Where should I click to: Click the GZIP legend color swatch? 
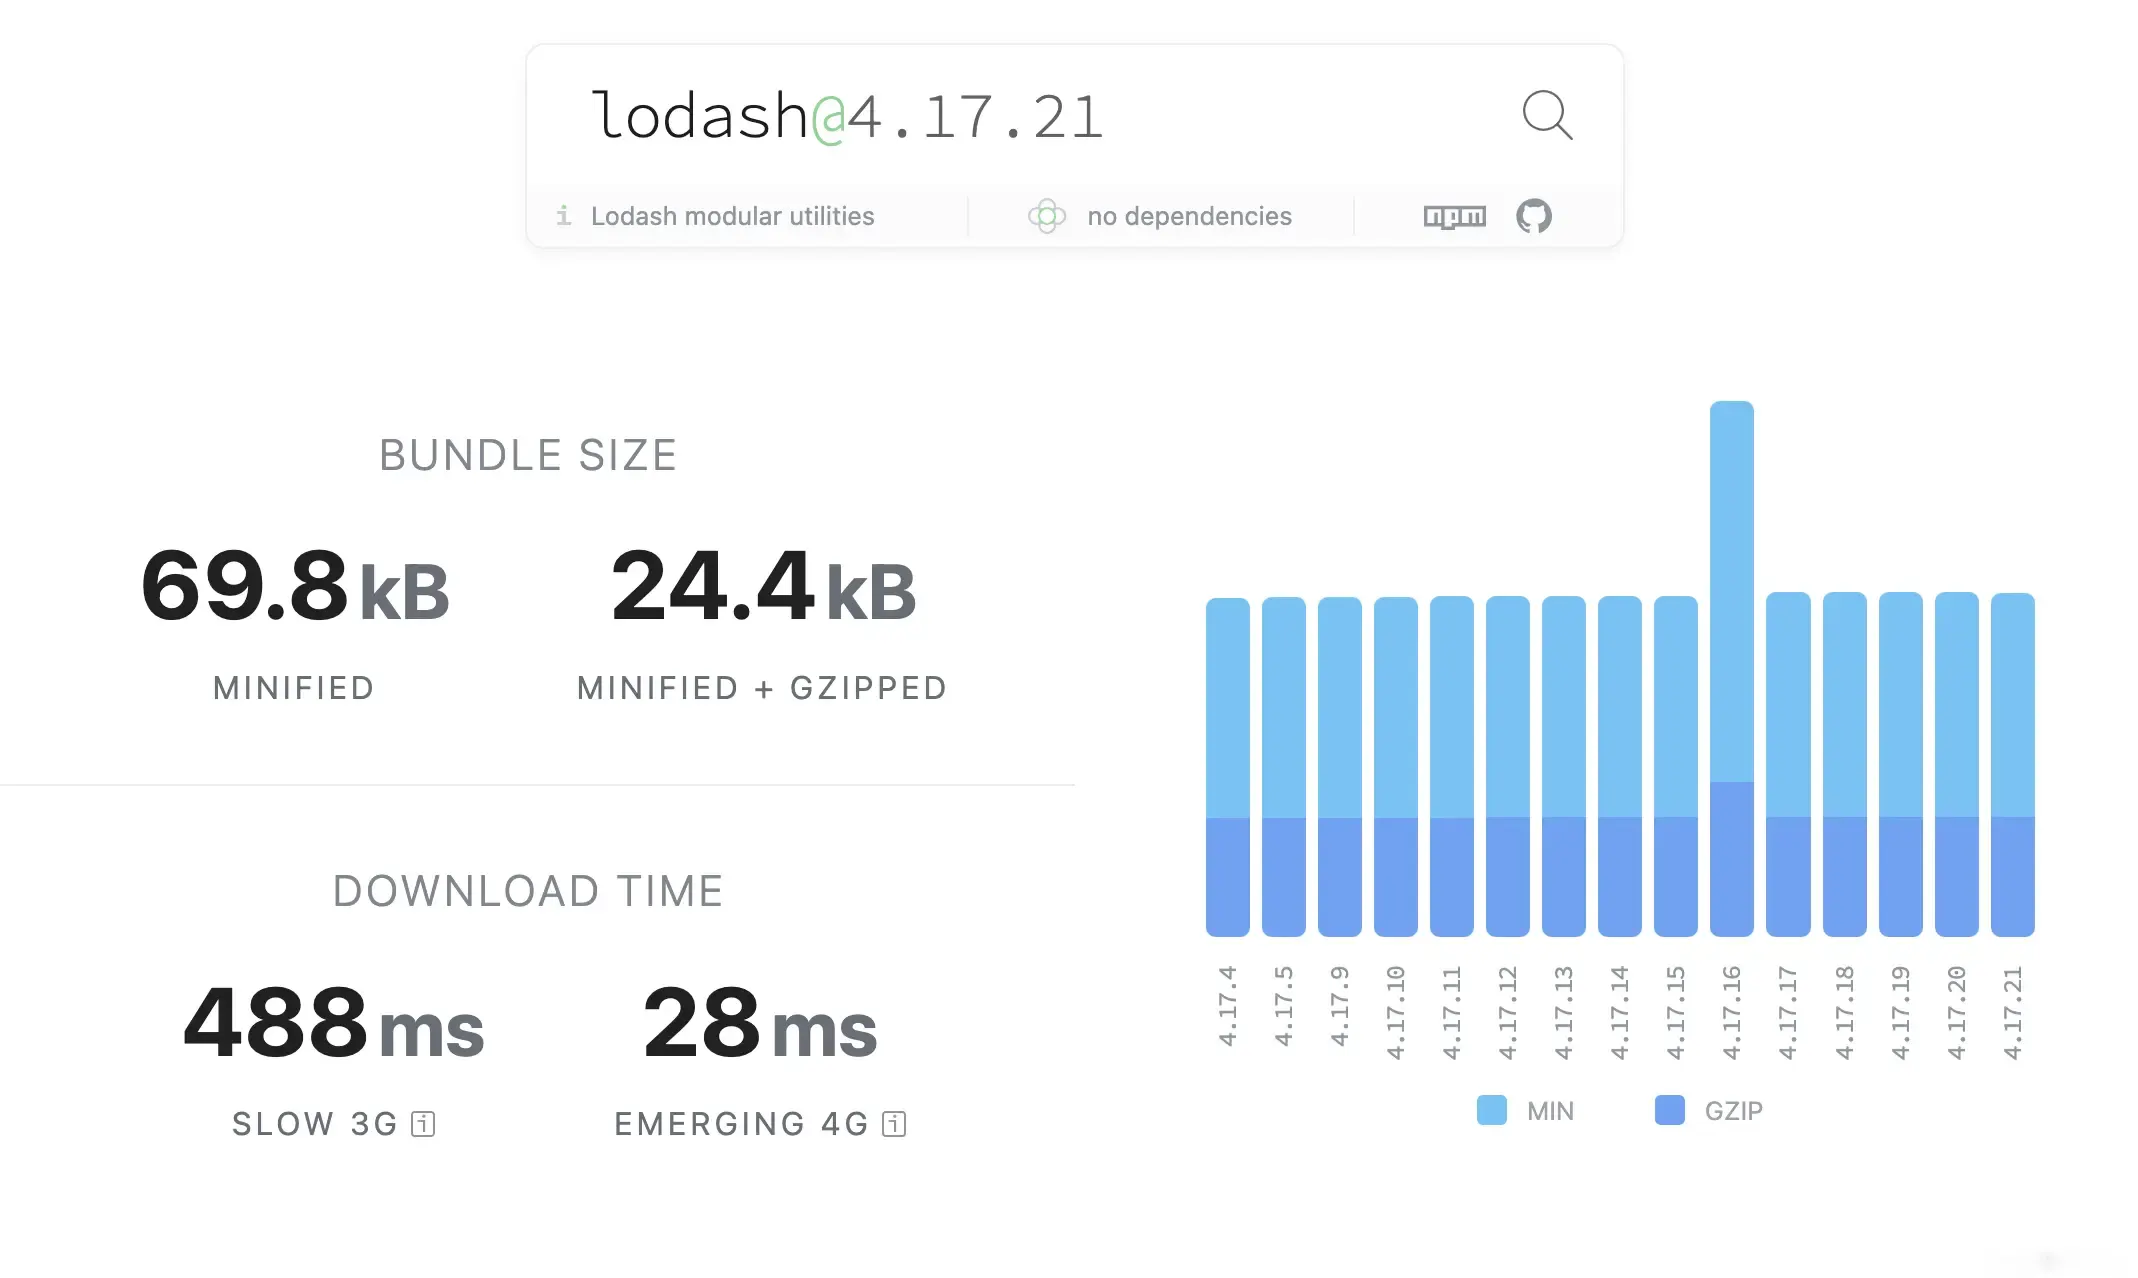(x=1669, y=1110)
